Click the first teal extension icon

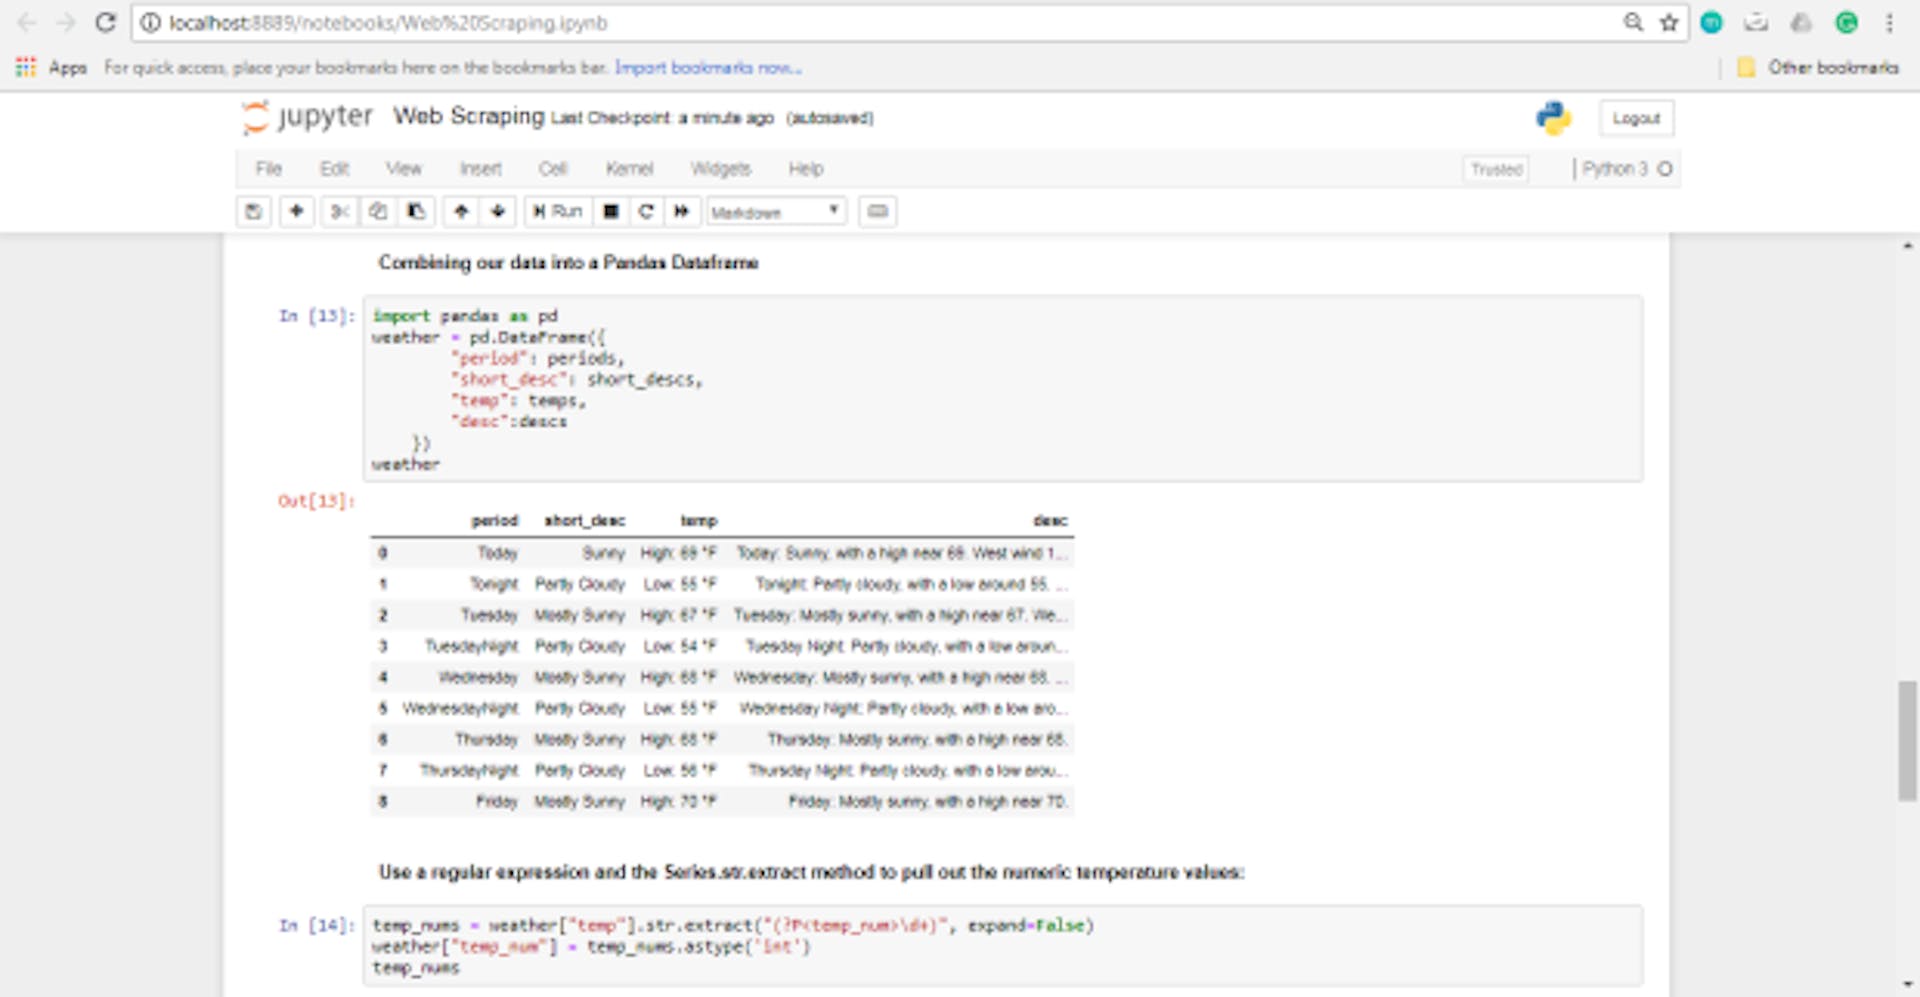pos(1711,22)
